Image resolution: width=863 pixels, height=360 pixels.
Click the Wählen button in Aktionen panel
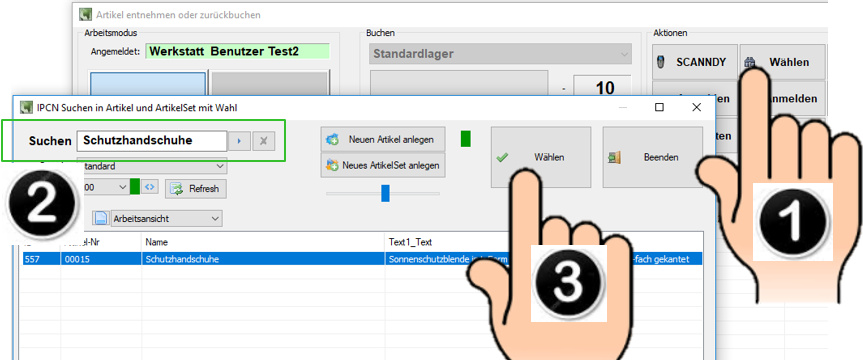(x=783, y=62)
